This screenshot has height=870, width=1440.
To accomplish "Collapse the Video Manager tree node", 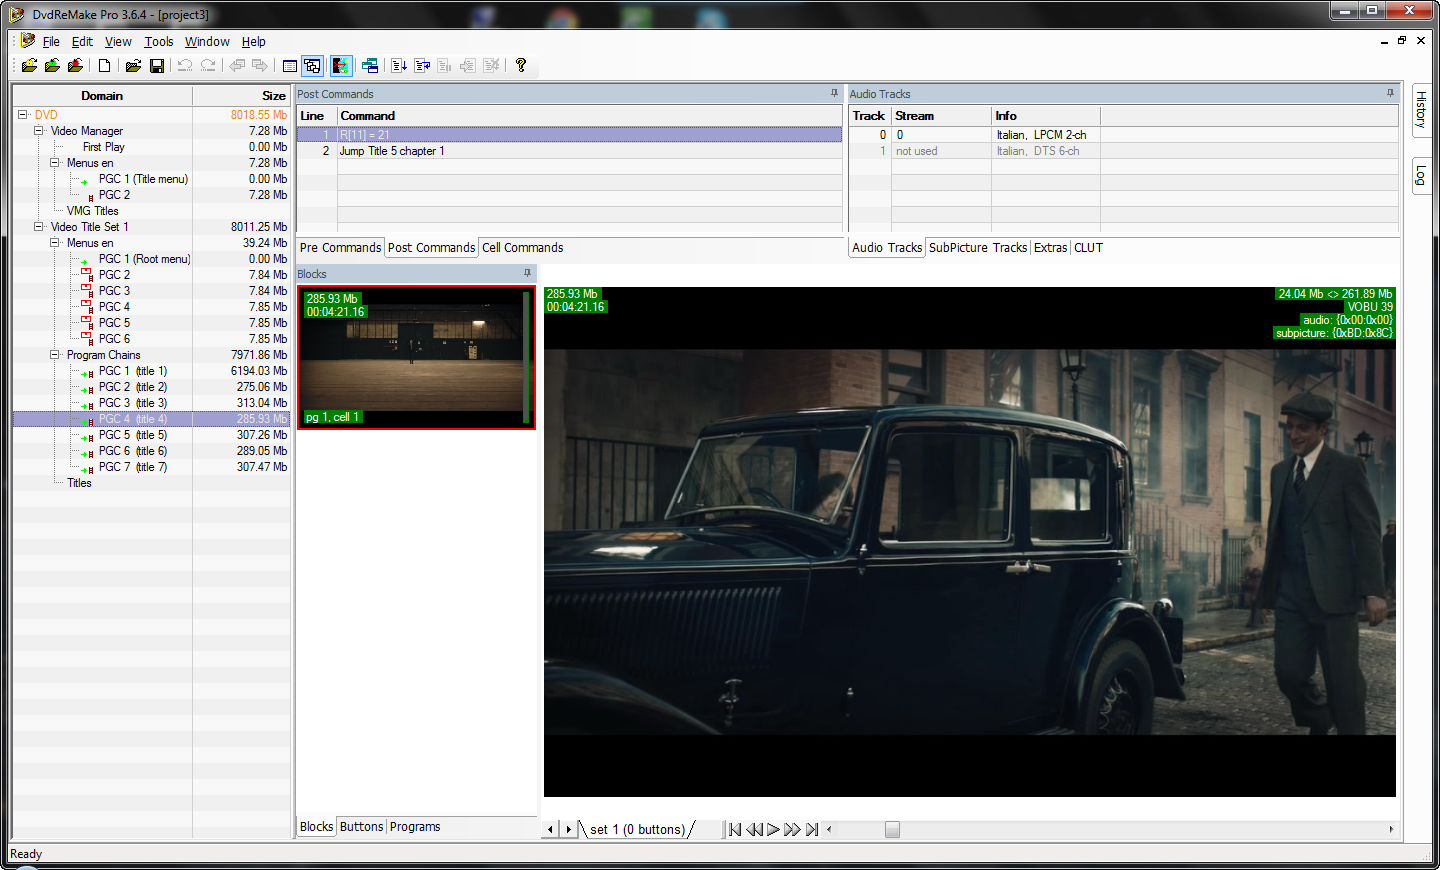I will (x=39, y=131).
